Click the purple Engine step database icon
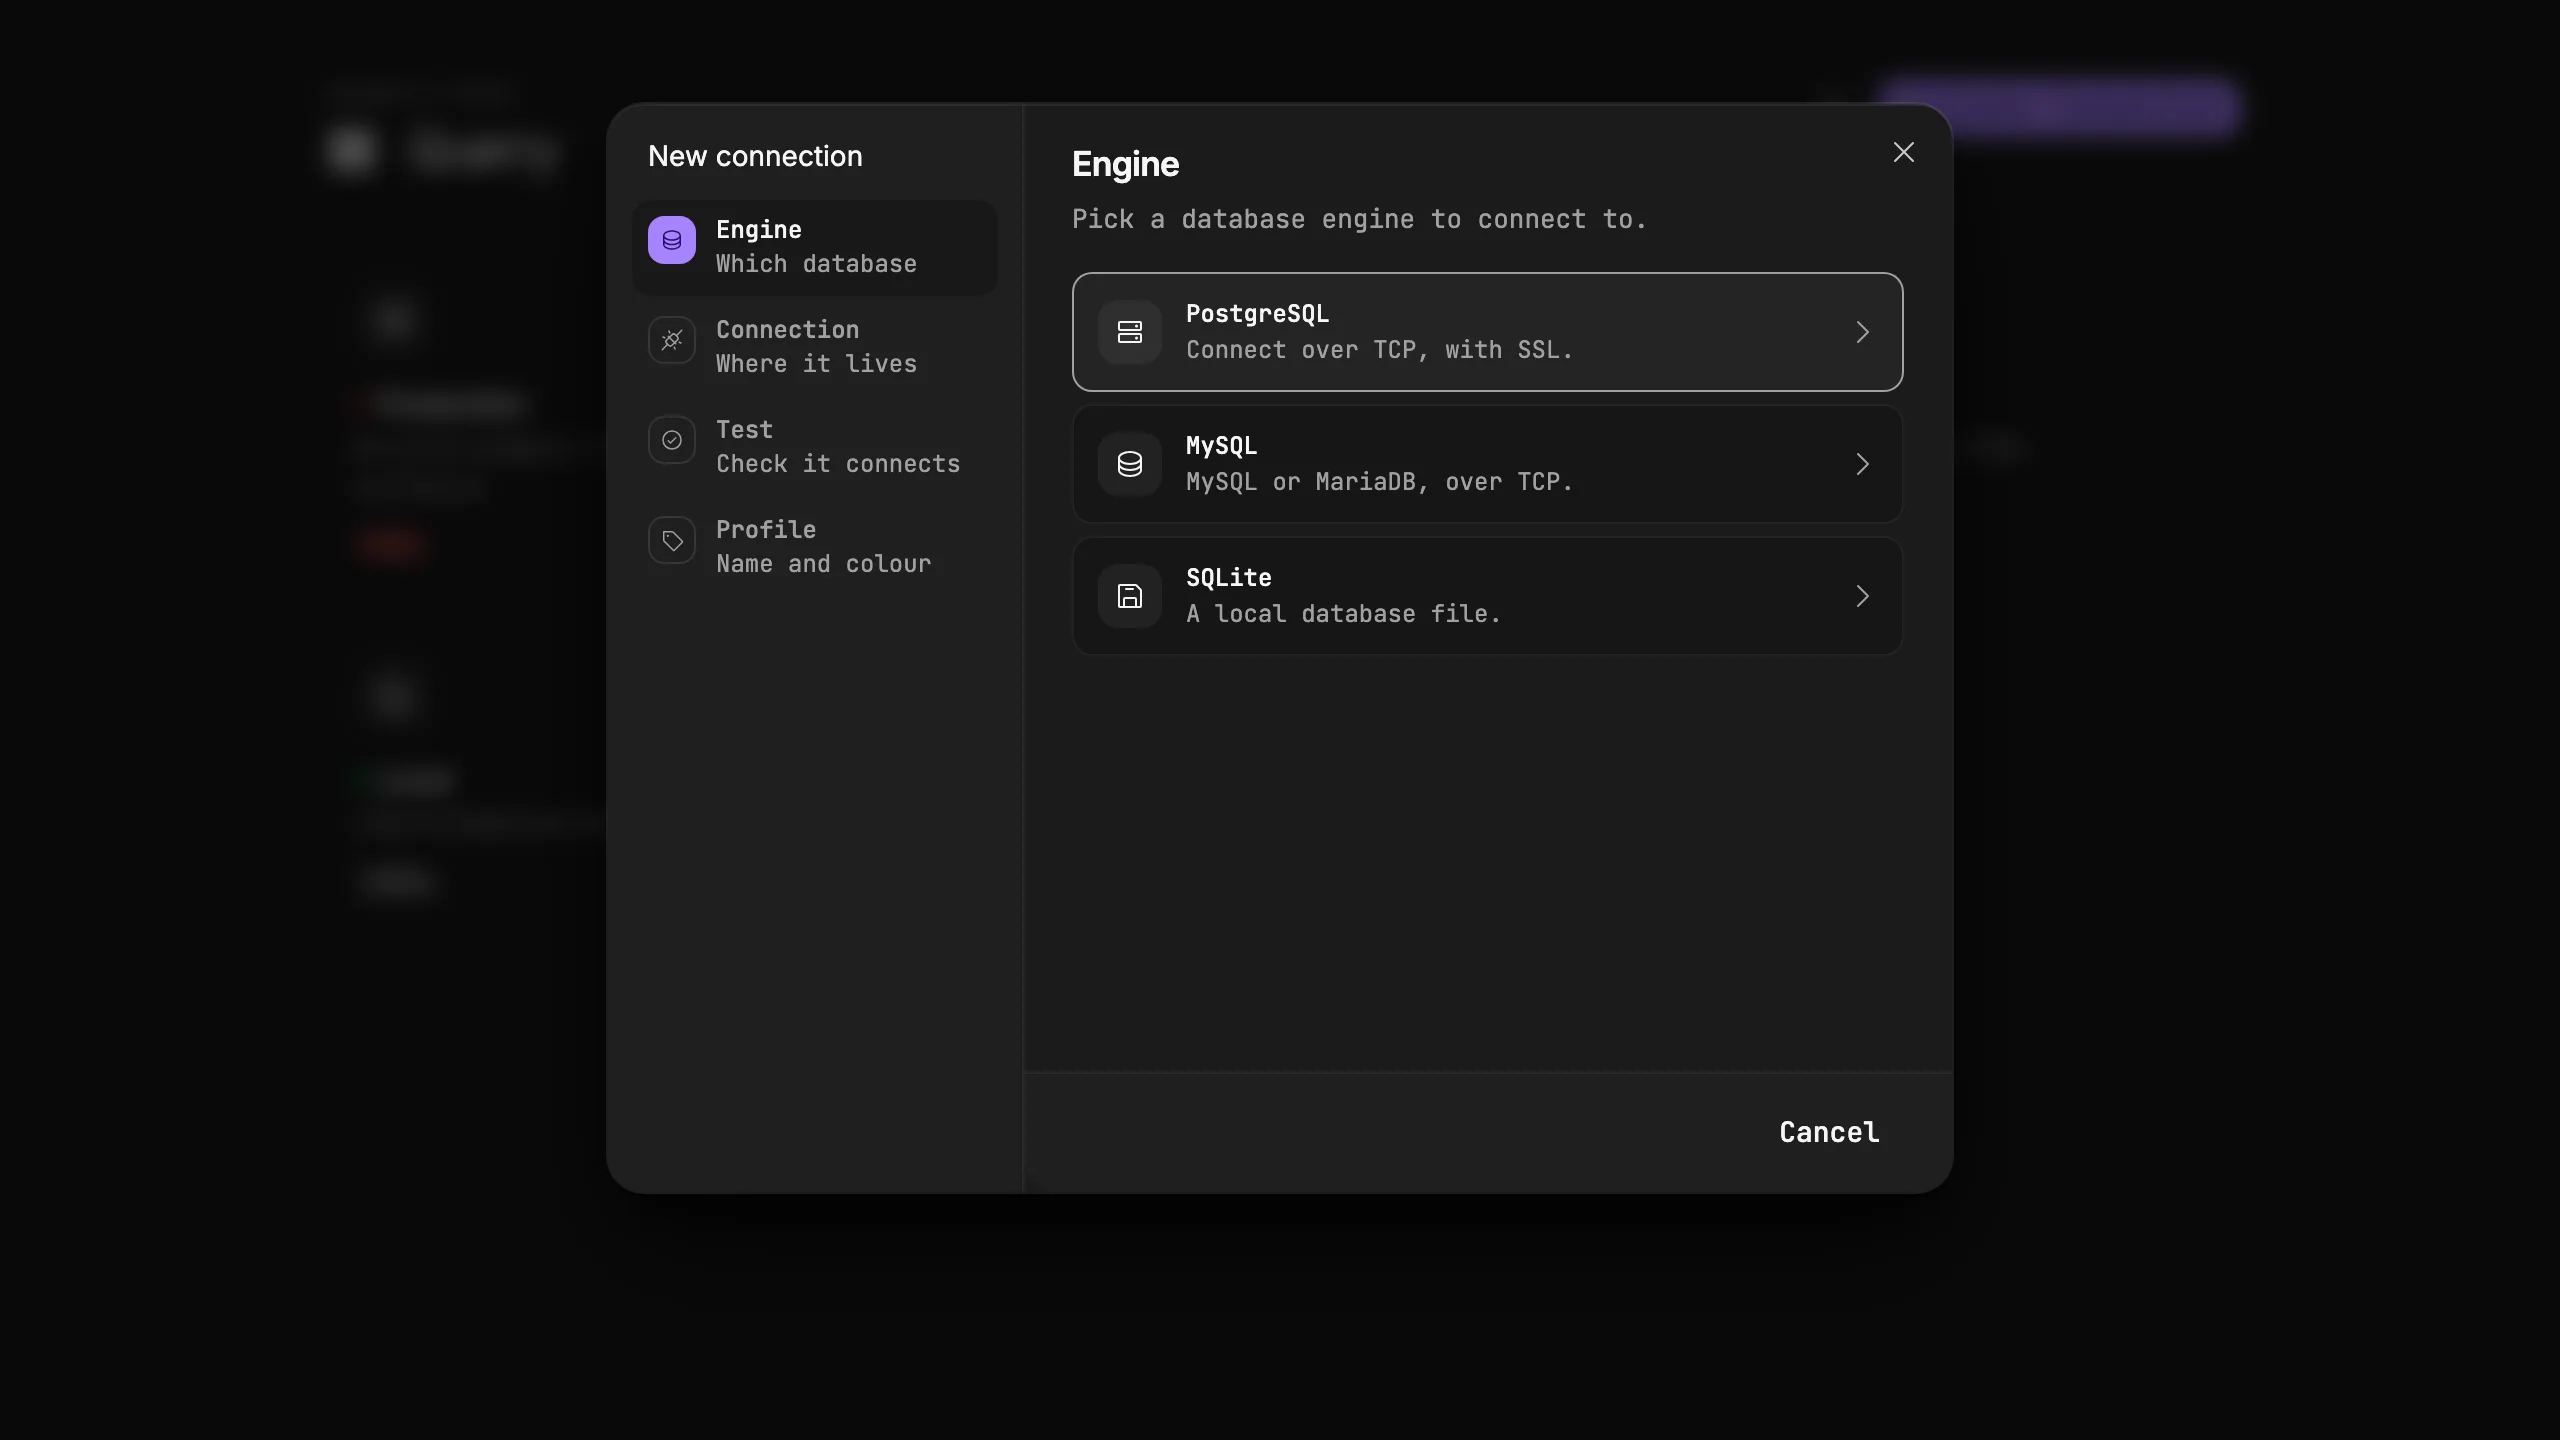The height and width of the screenshot is (1440, 2560). (x=672, y=240)
